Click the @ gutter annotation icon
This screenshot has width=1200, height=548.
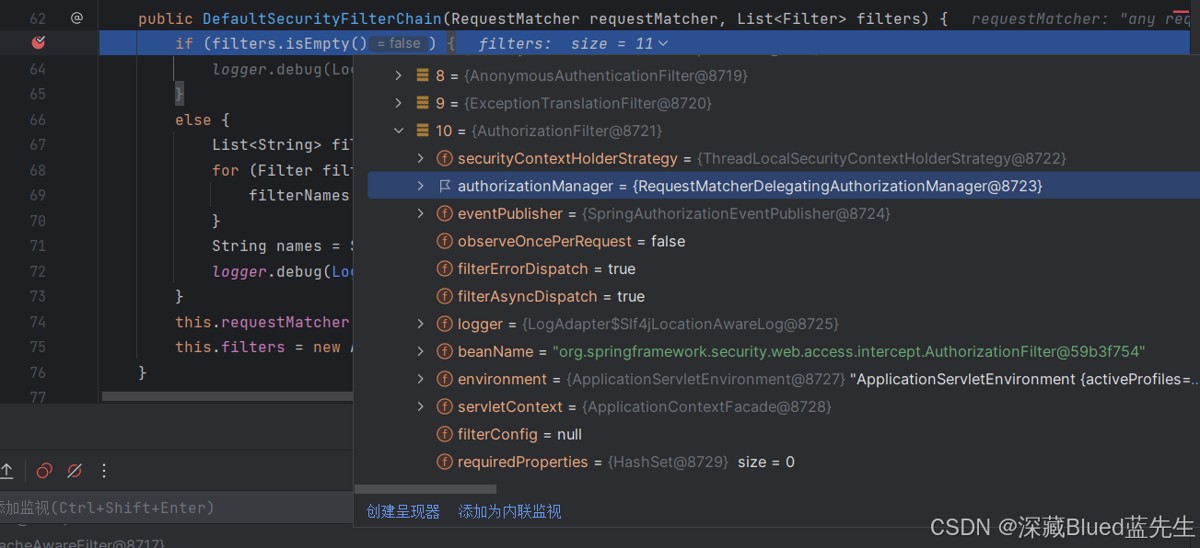pyautogui.click(x=77, y=18)
